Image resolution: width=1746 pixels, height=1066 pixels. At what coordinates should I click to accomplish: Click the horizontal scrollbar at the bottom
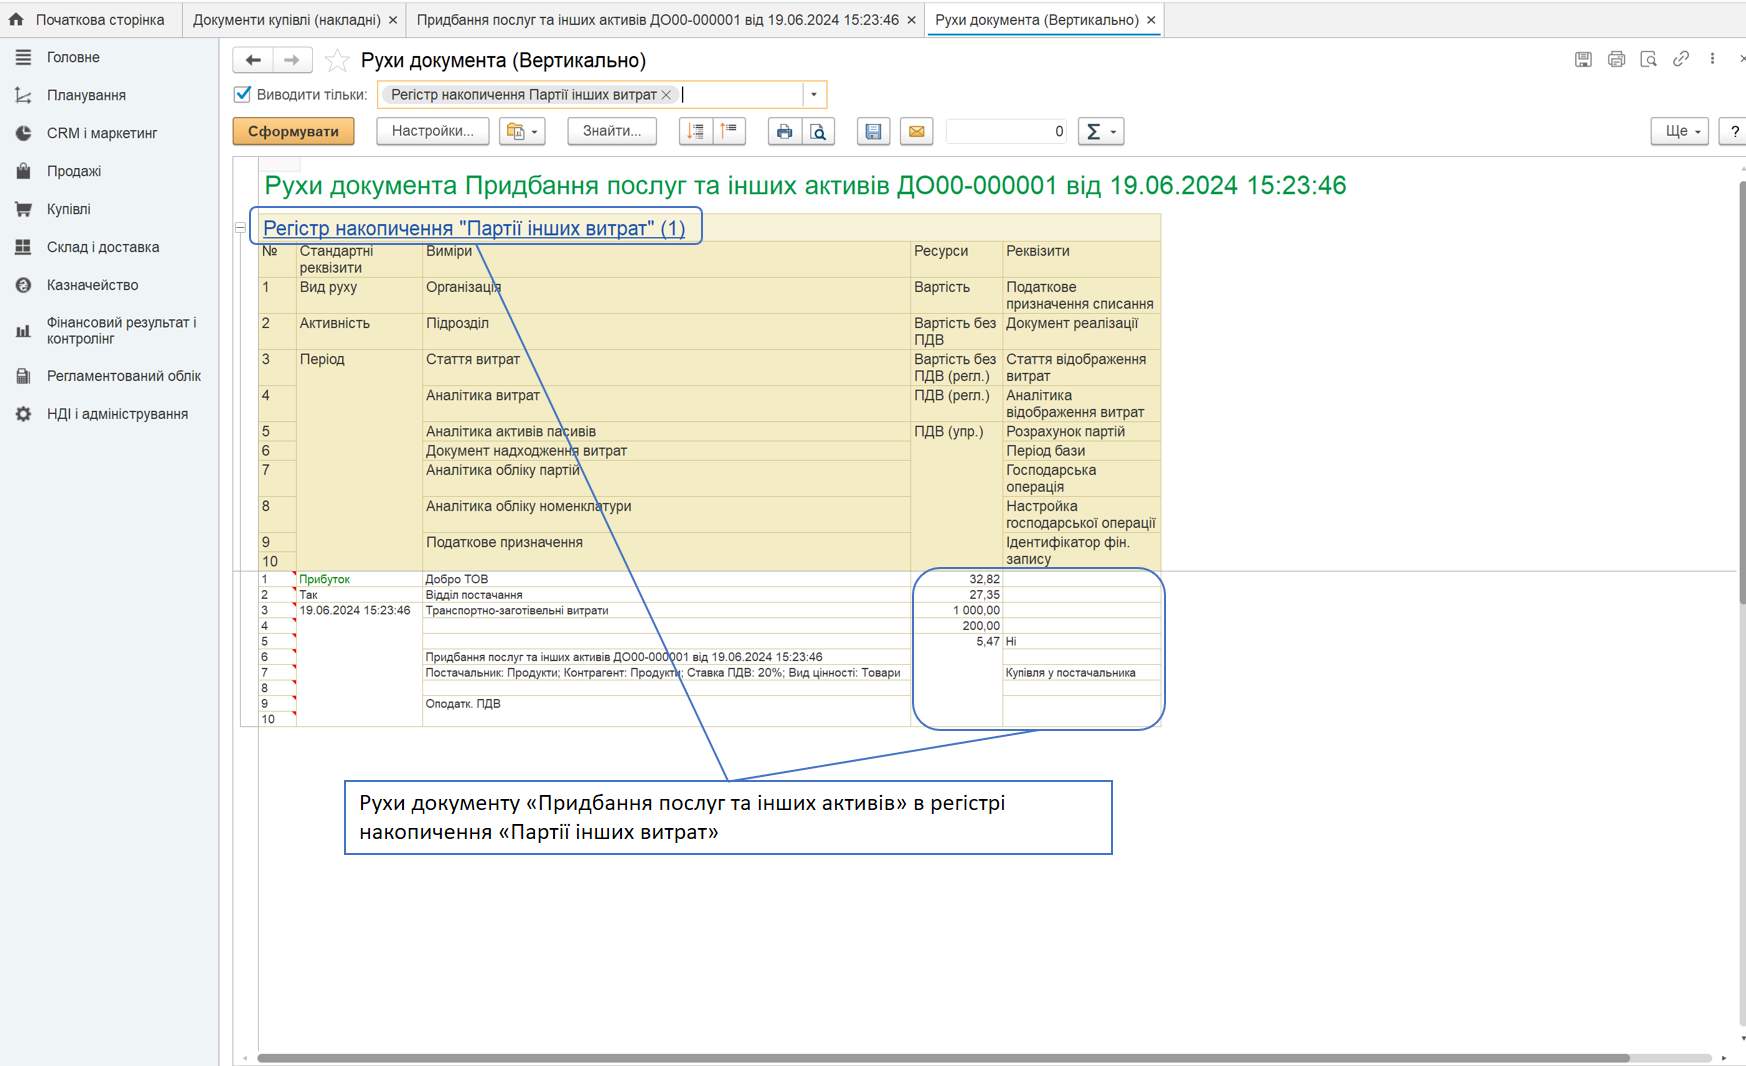943,1058
